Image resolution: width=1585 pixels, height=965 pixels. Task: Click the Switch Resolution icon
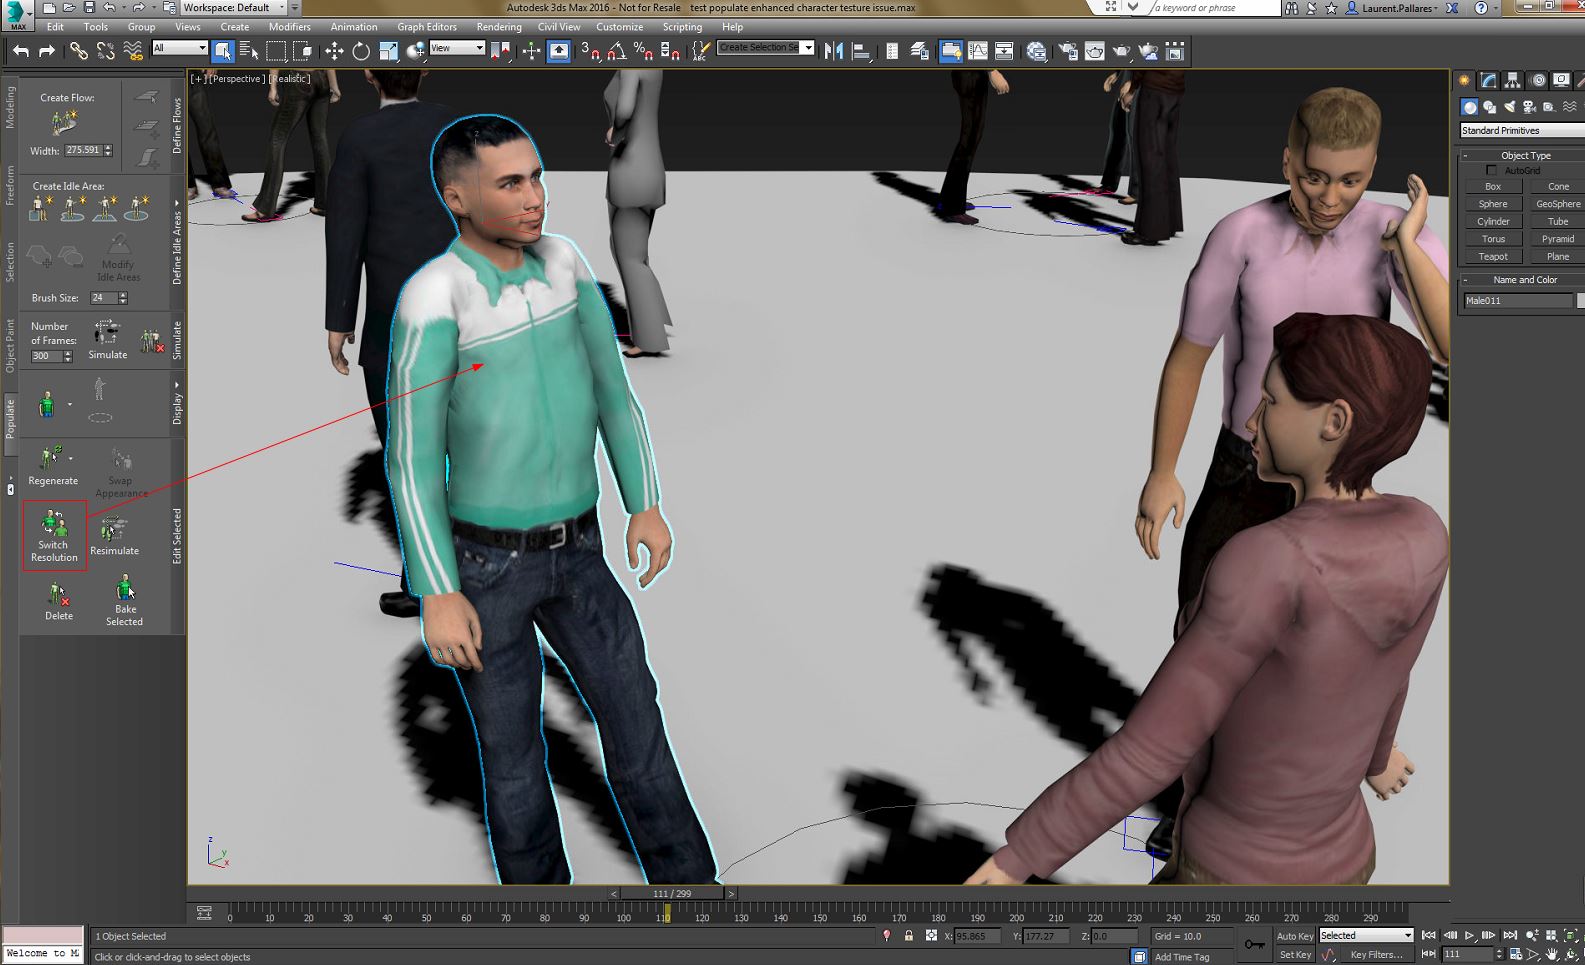click(x=54, y=524)
